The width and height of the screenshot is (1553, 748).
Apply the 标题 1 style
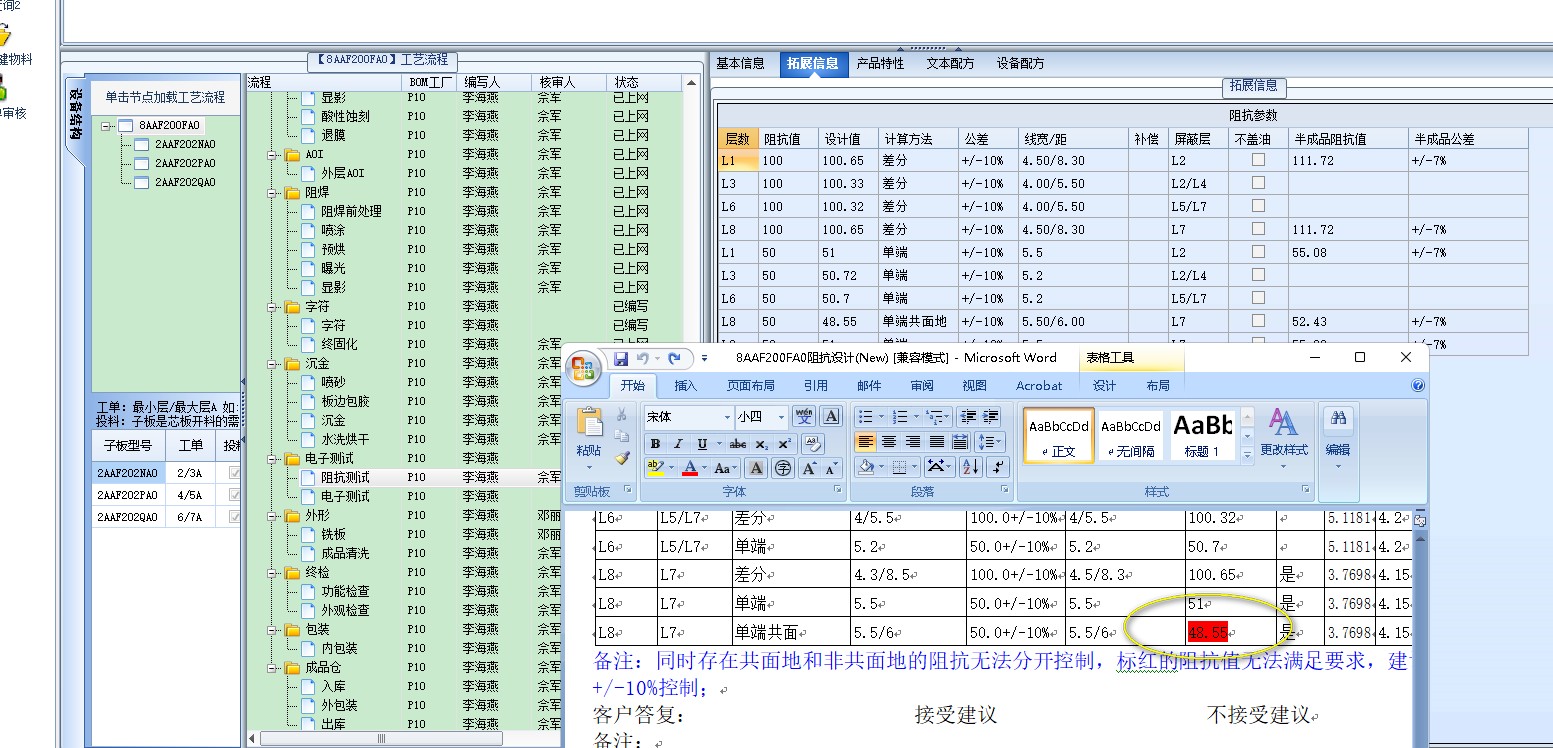click(1202, 435)
